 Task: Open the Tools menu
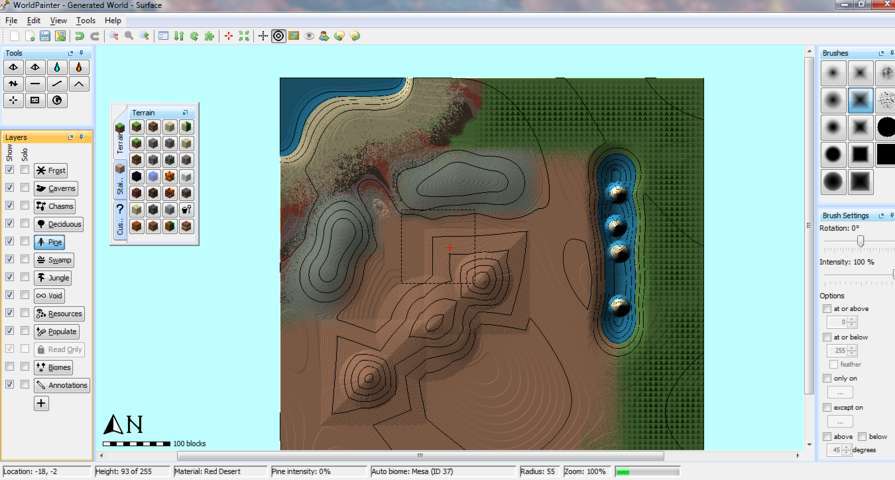pyautogui.click(x=86, y=20)
